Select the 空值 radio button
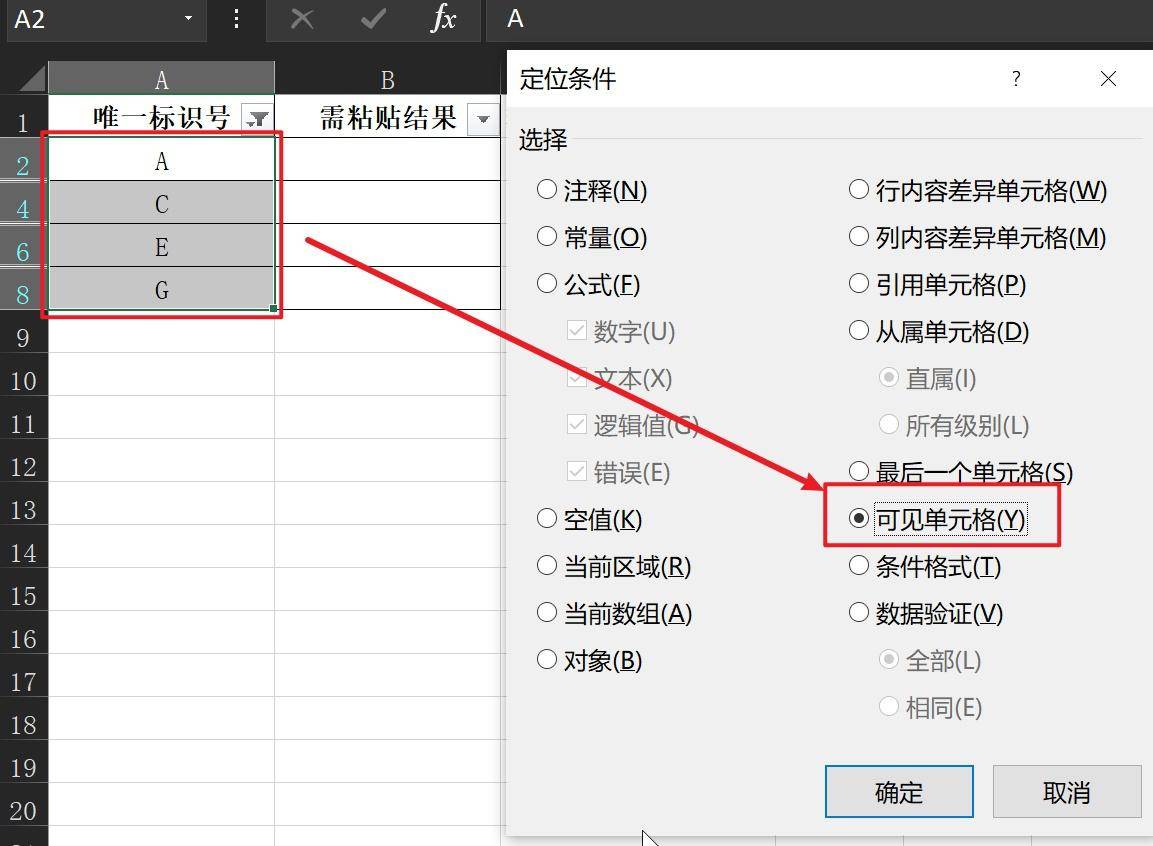Screen dimensions: 1153x846 tap(547, 519)
